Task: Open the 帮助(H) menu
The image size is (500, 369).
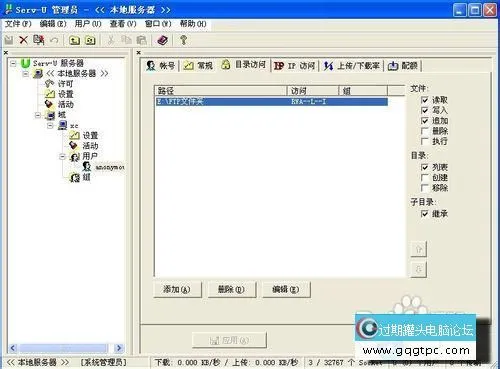Action: (x=193, y=24)
